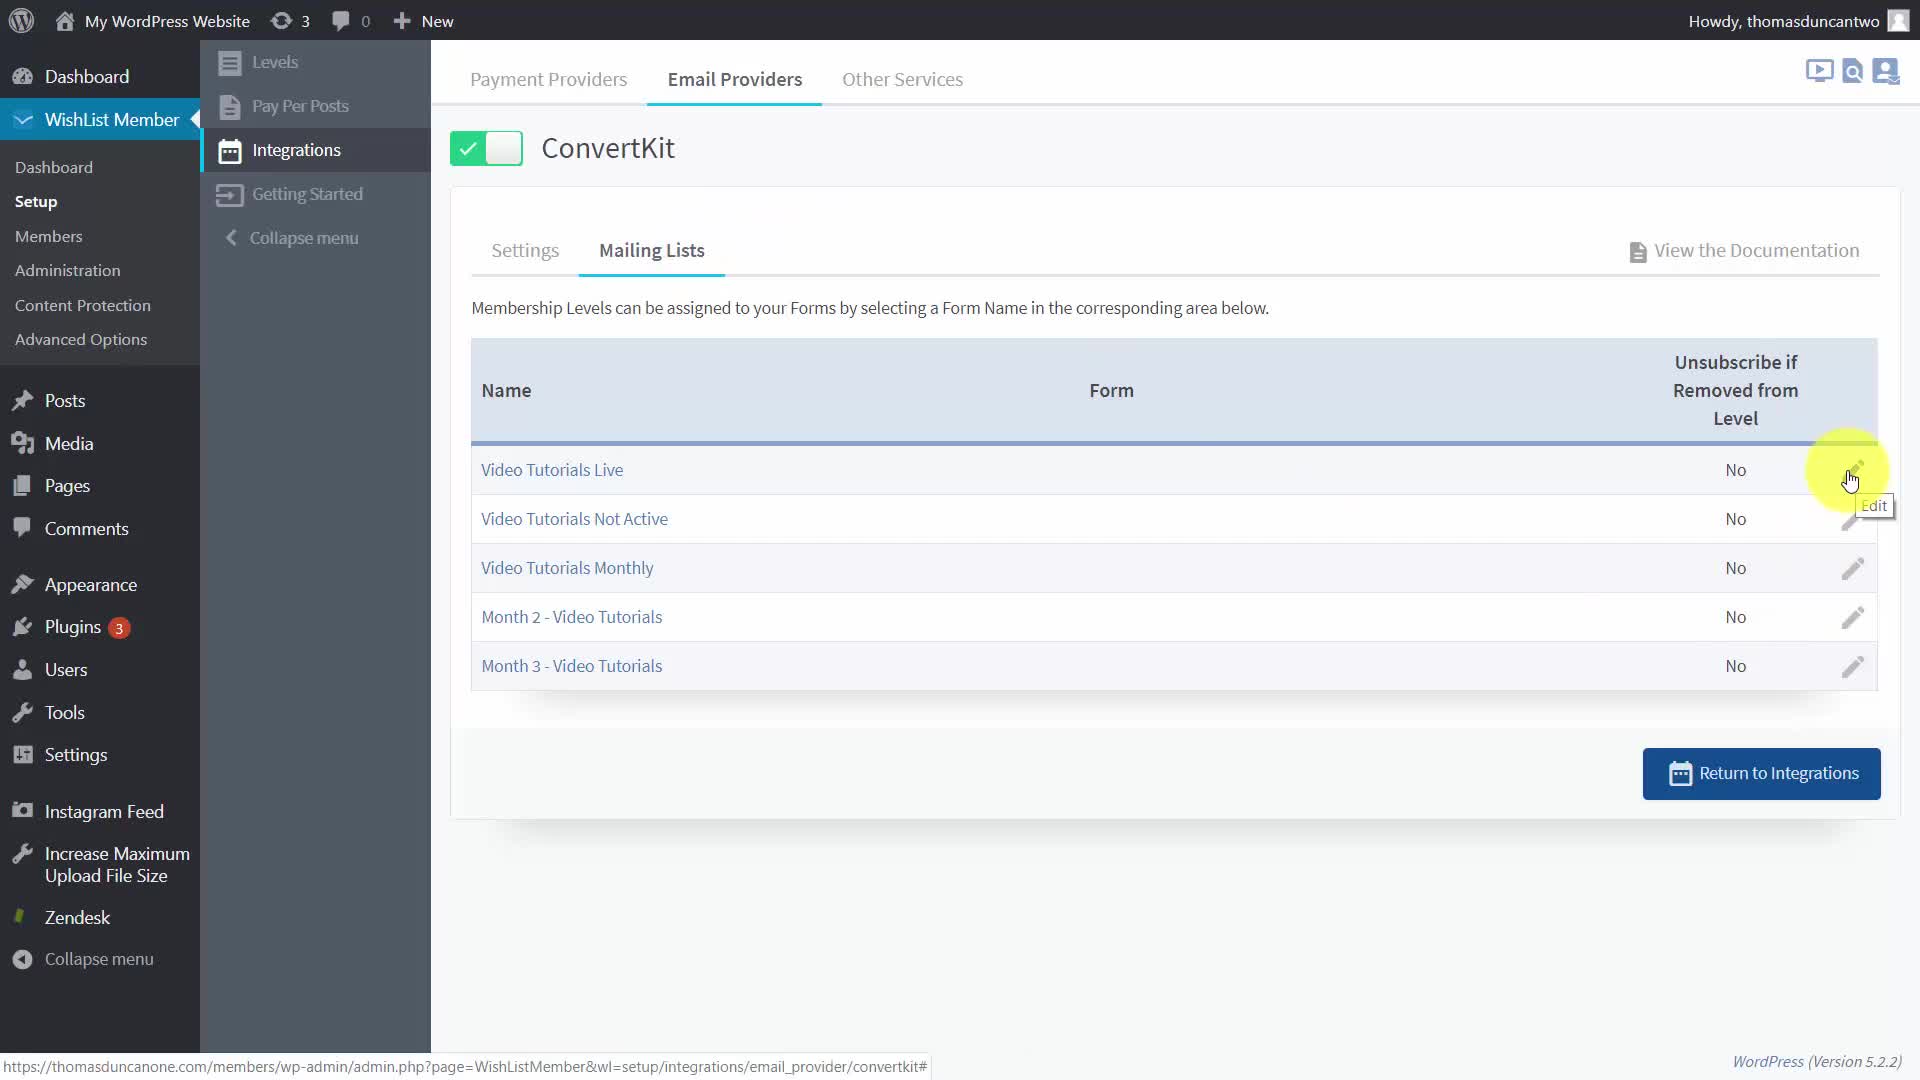Open Comments in the WordPress sidebar

86,529
